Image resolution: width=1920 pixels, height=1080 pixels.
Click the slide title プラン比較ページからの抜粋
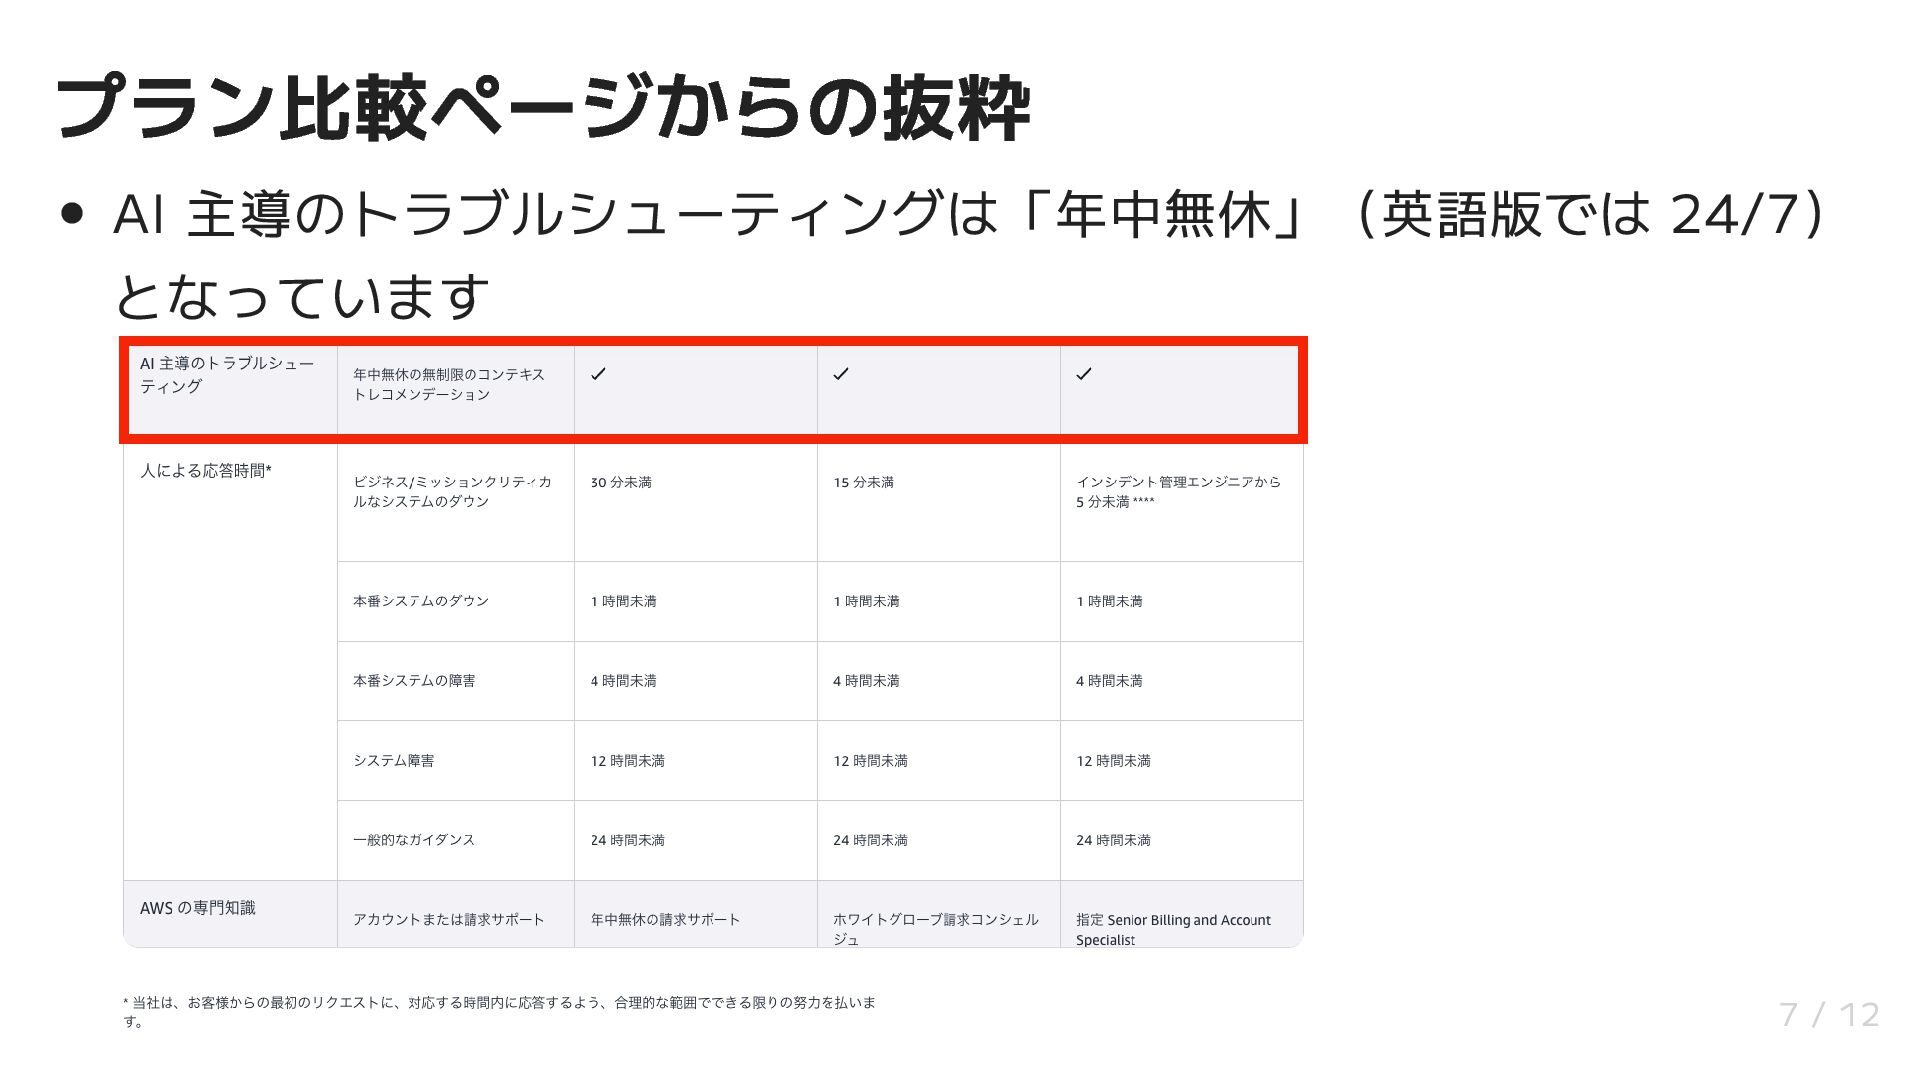[542, 108]
